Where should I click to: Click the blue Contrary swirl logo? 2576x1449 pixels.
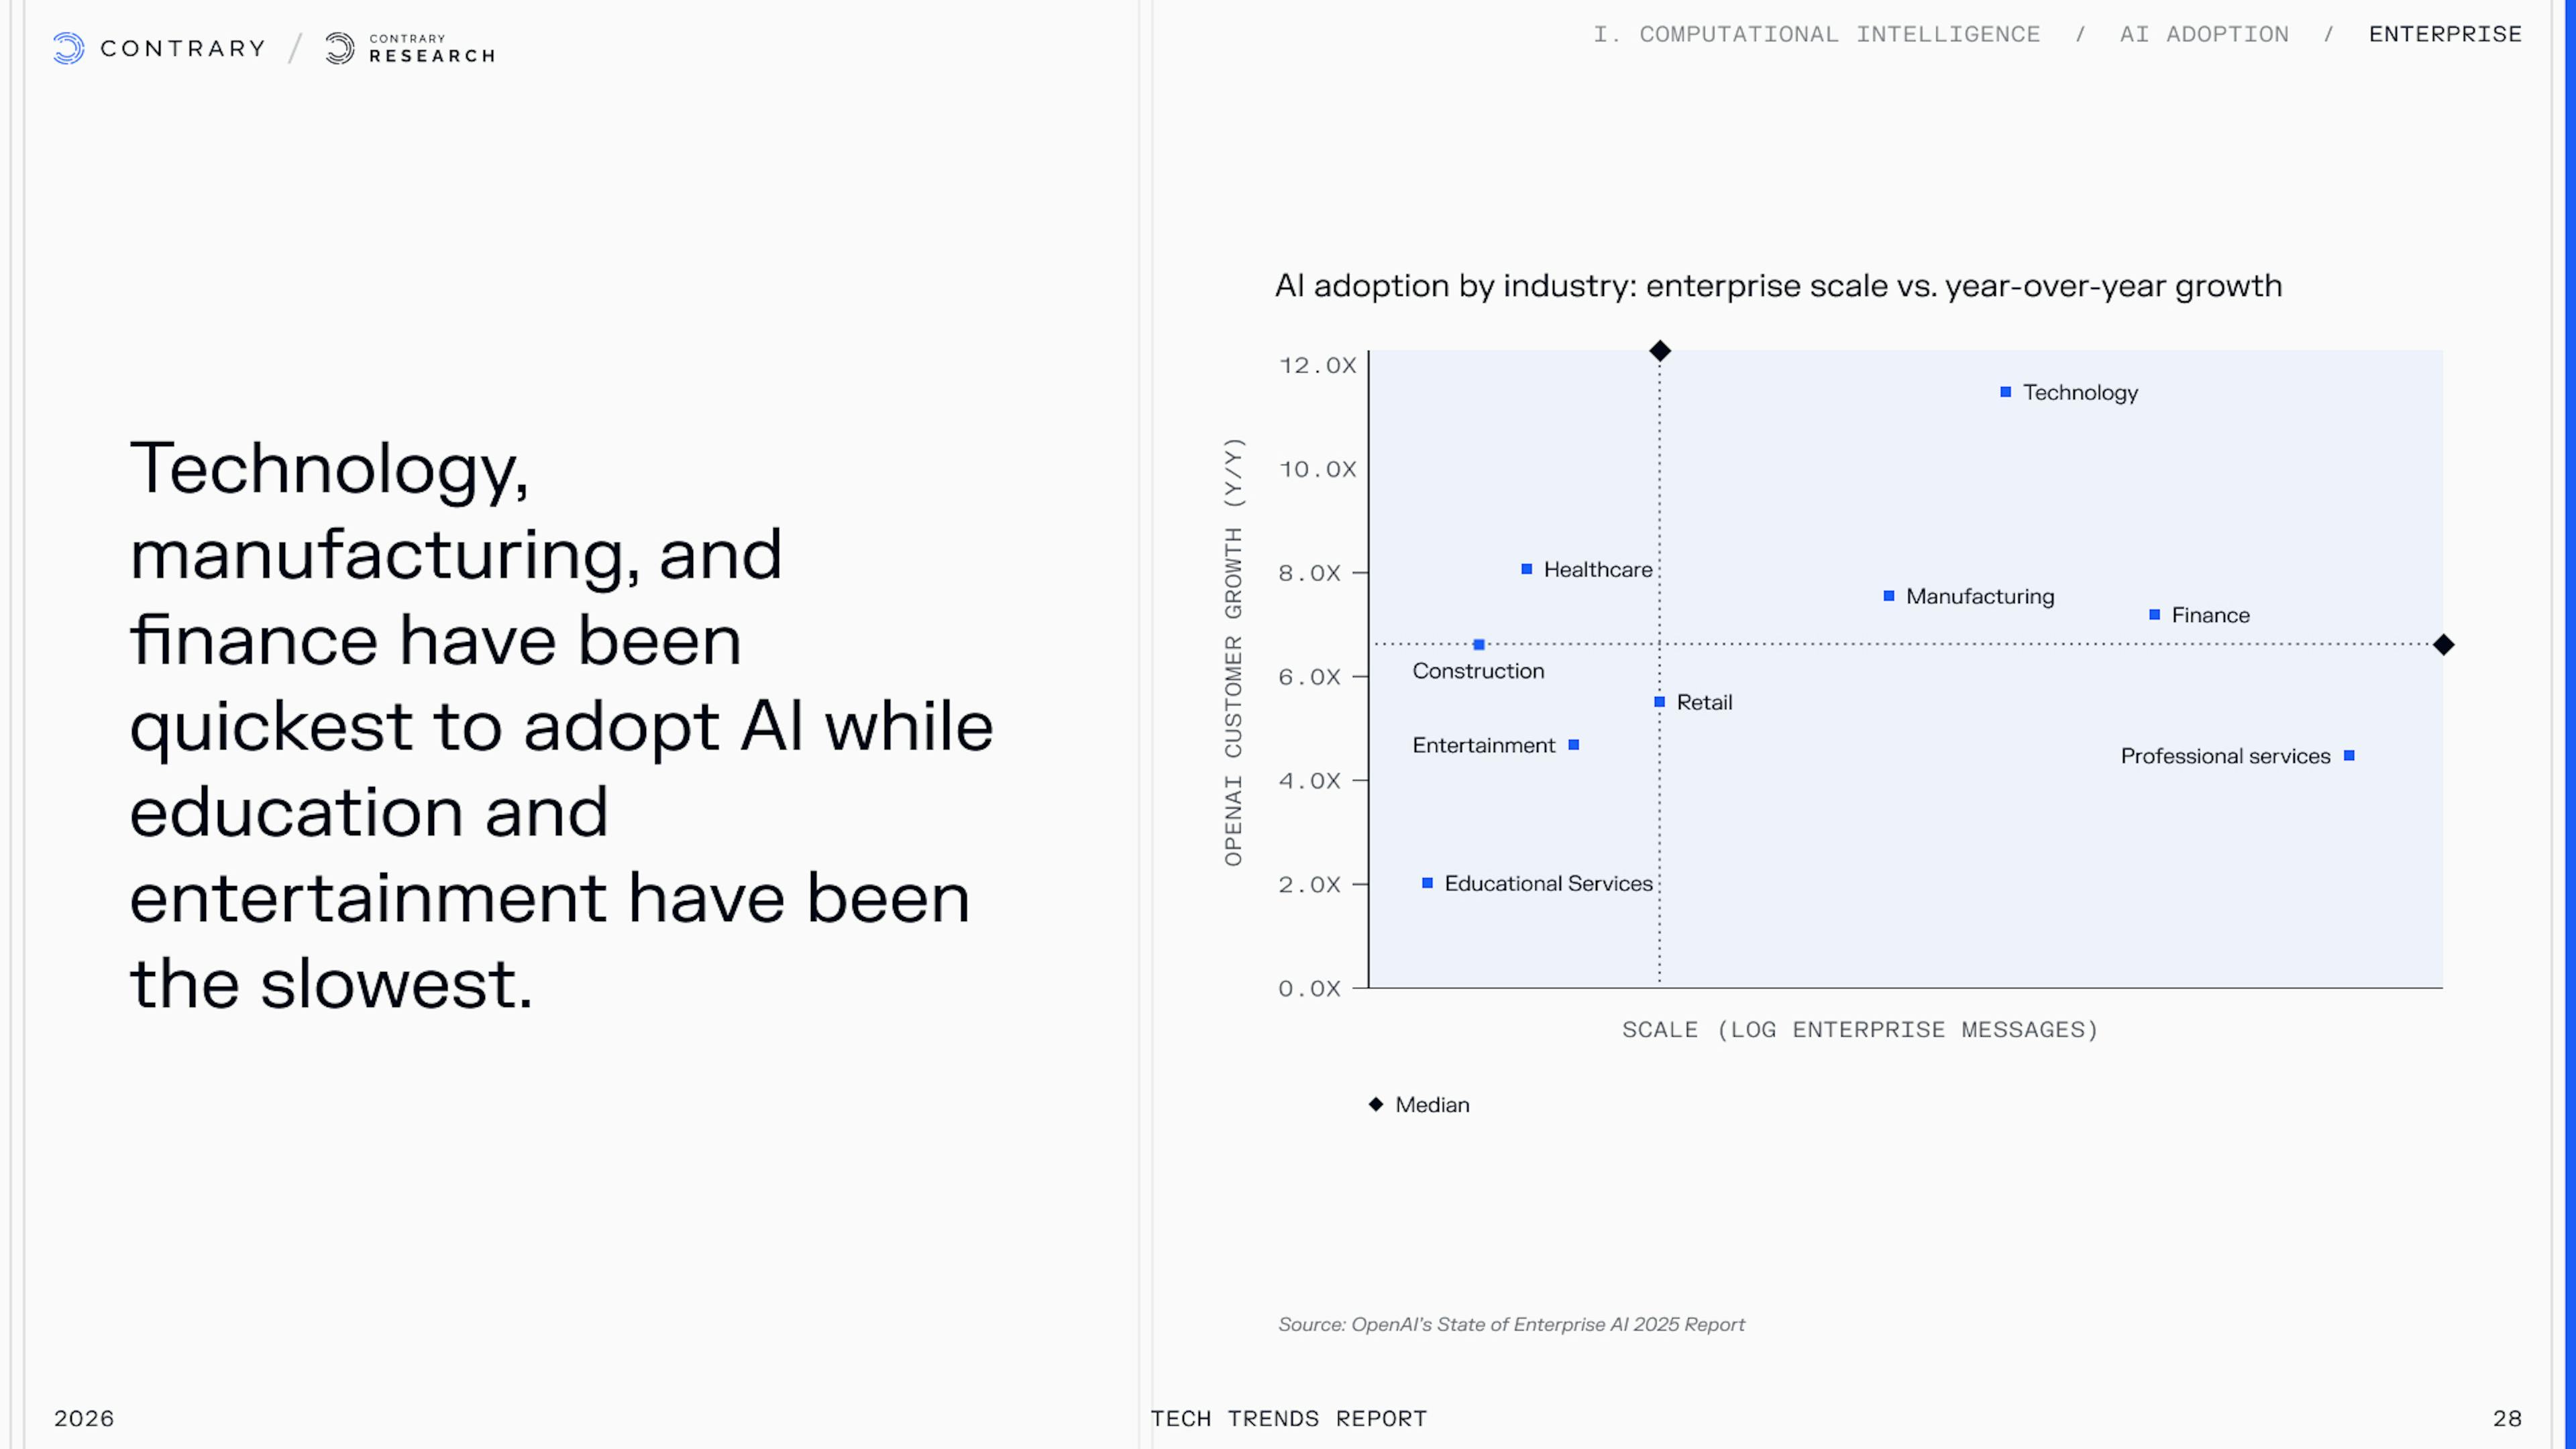click(68, 48)
